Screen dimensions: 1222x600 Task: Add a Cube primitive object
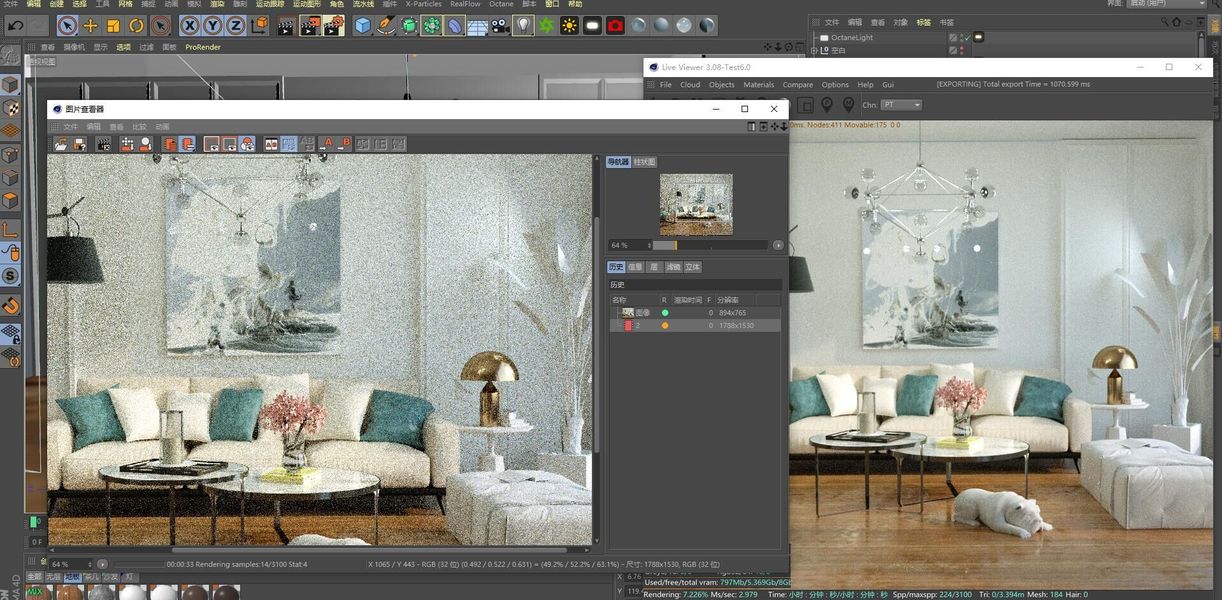click(x=362, y=25)
